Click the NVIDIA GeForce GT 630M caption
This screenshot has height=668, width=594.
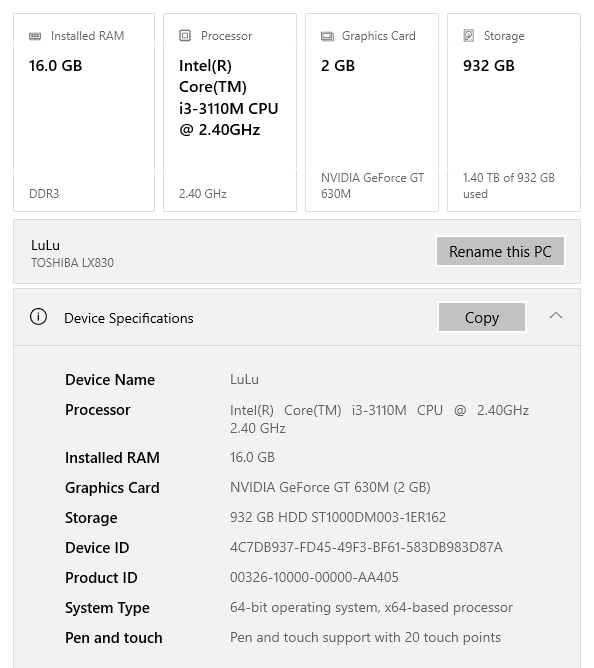(372, 186)
